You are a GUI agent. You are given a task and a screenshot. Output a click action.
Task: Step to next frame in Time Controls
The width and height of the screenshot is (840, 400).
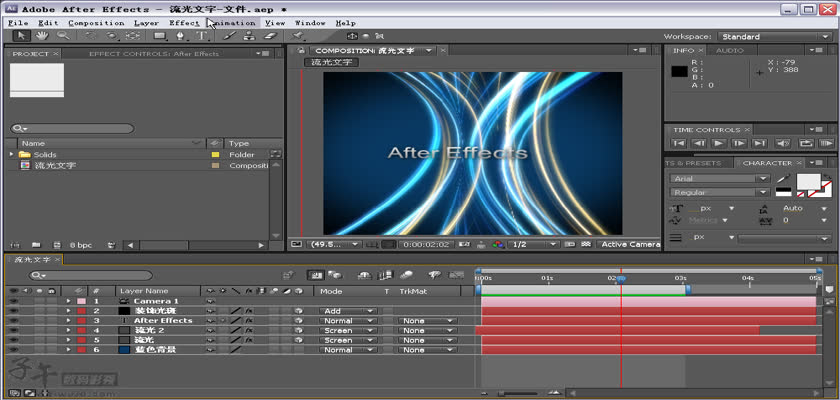(739, 143)
